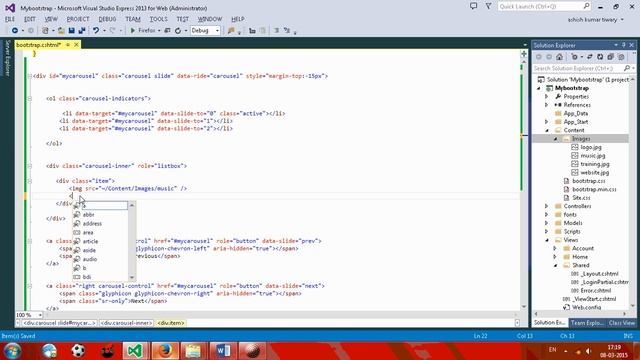
Task: Click the Comment selection toolbar icon
Action: coord(276,31)
